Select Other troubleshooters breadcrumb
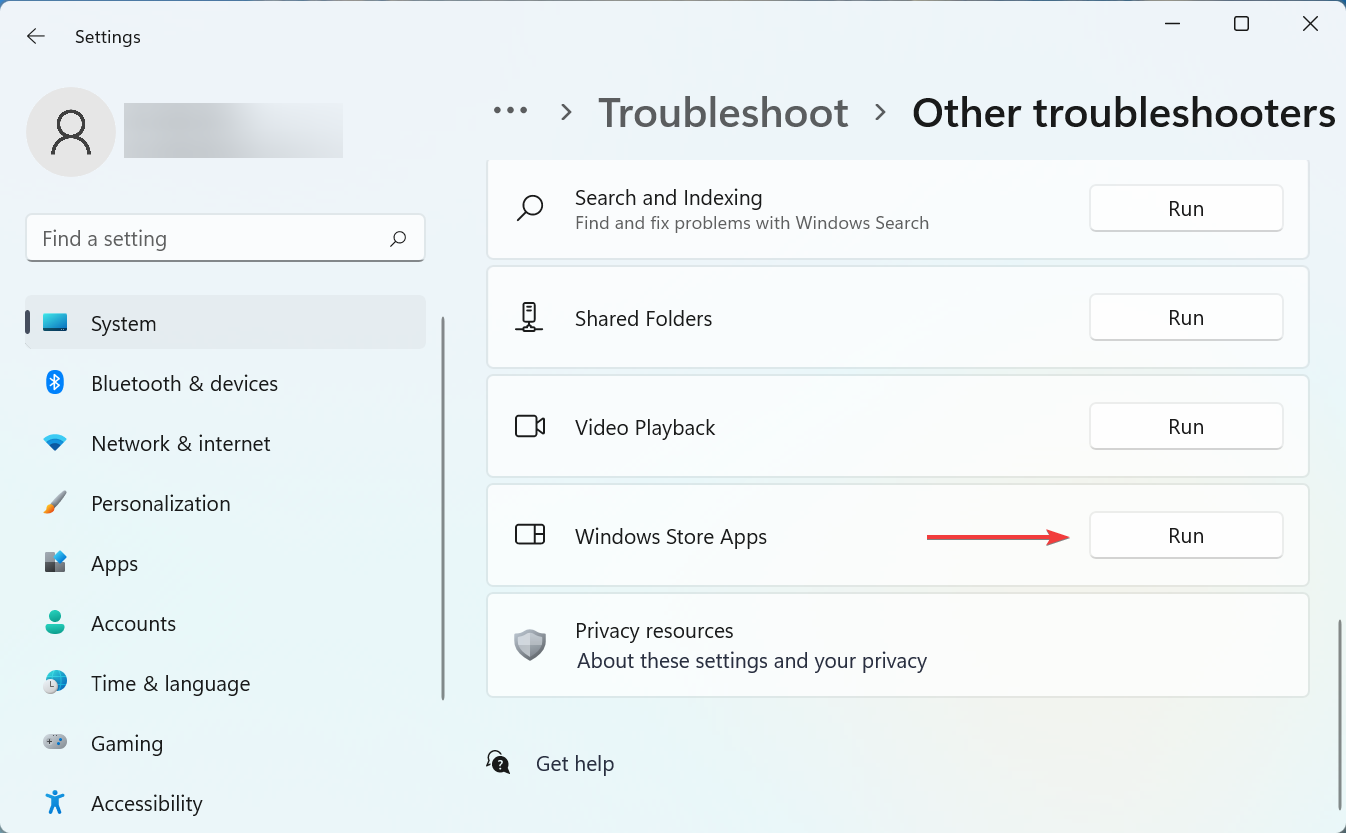The height and width of the screenshot is (833, 1346). coord(1122,112)
